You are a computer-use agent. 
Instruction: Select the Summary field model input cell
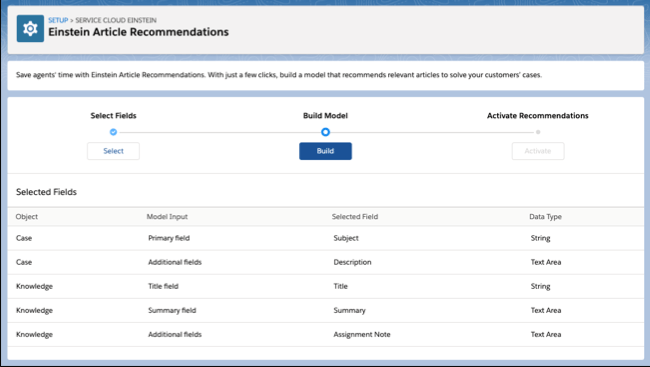pos(172,310)
